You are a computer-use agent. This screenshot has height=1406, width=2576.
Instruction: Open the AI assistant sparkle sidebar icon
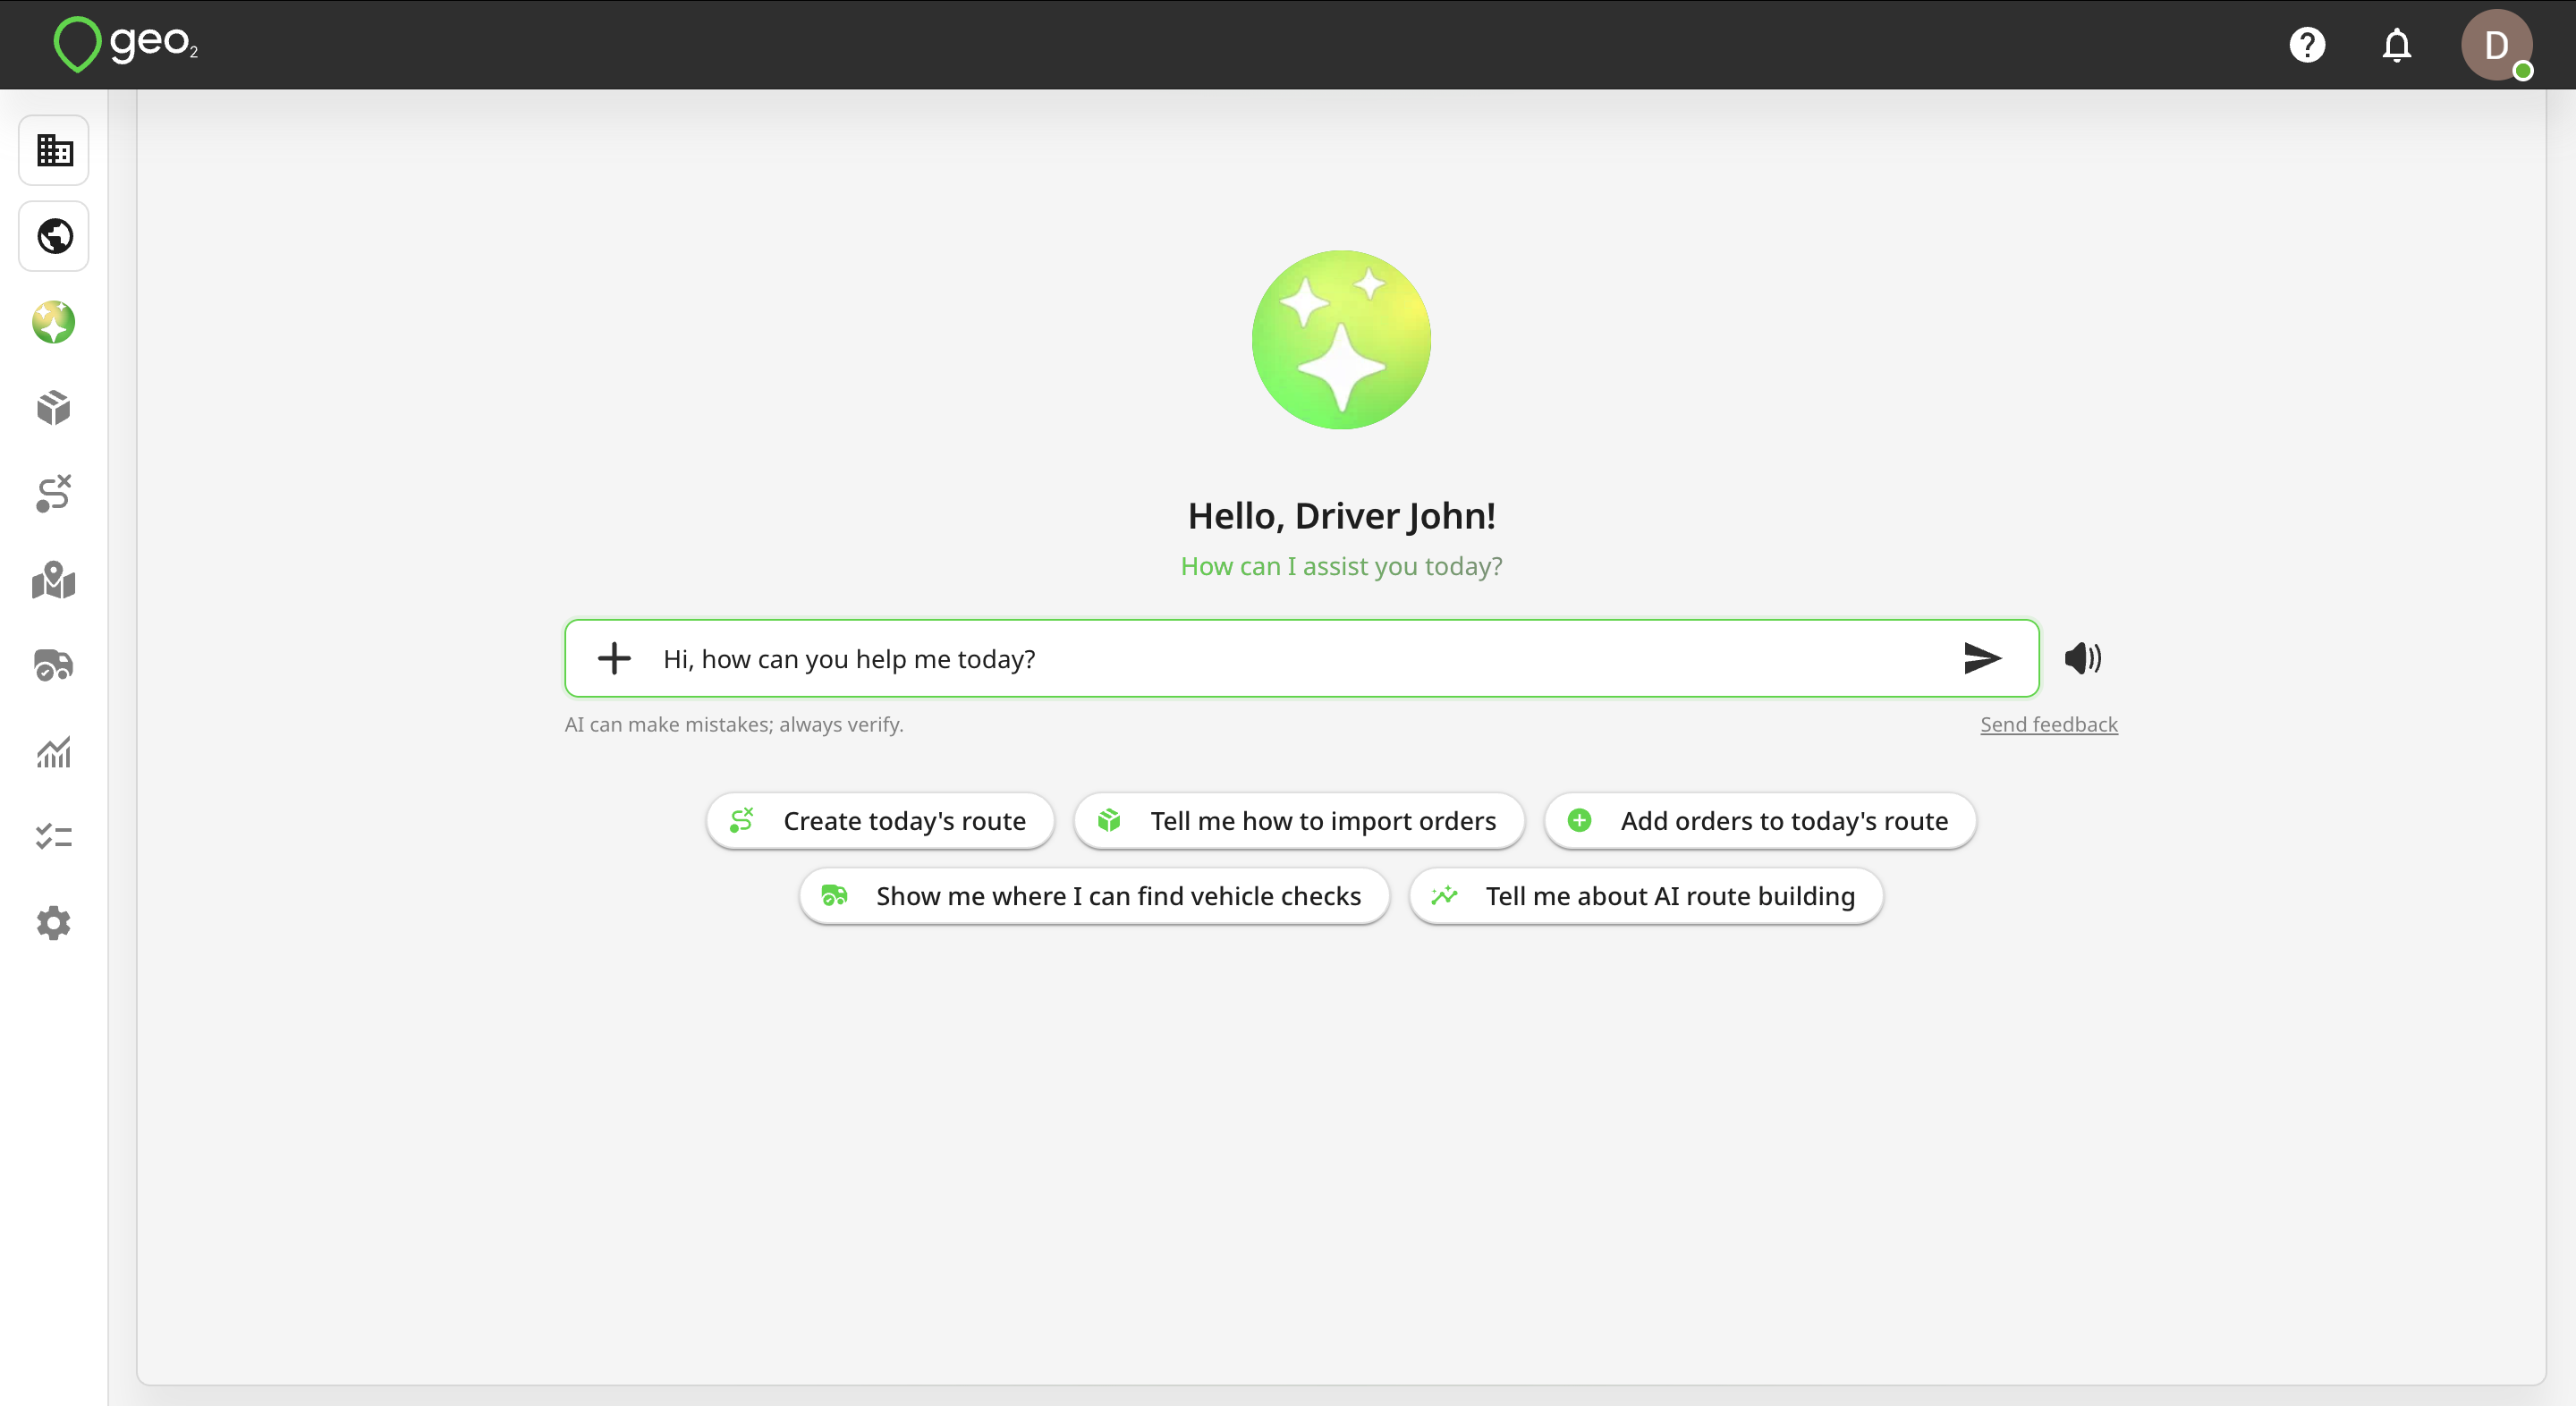coord(54,322)
